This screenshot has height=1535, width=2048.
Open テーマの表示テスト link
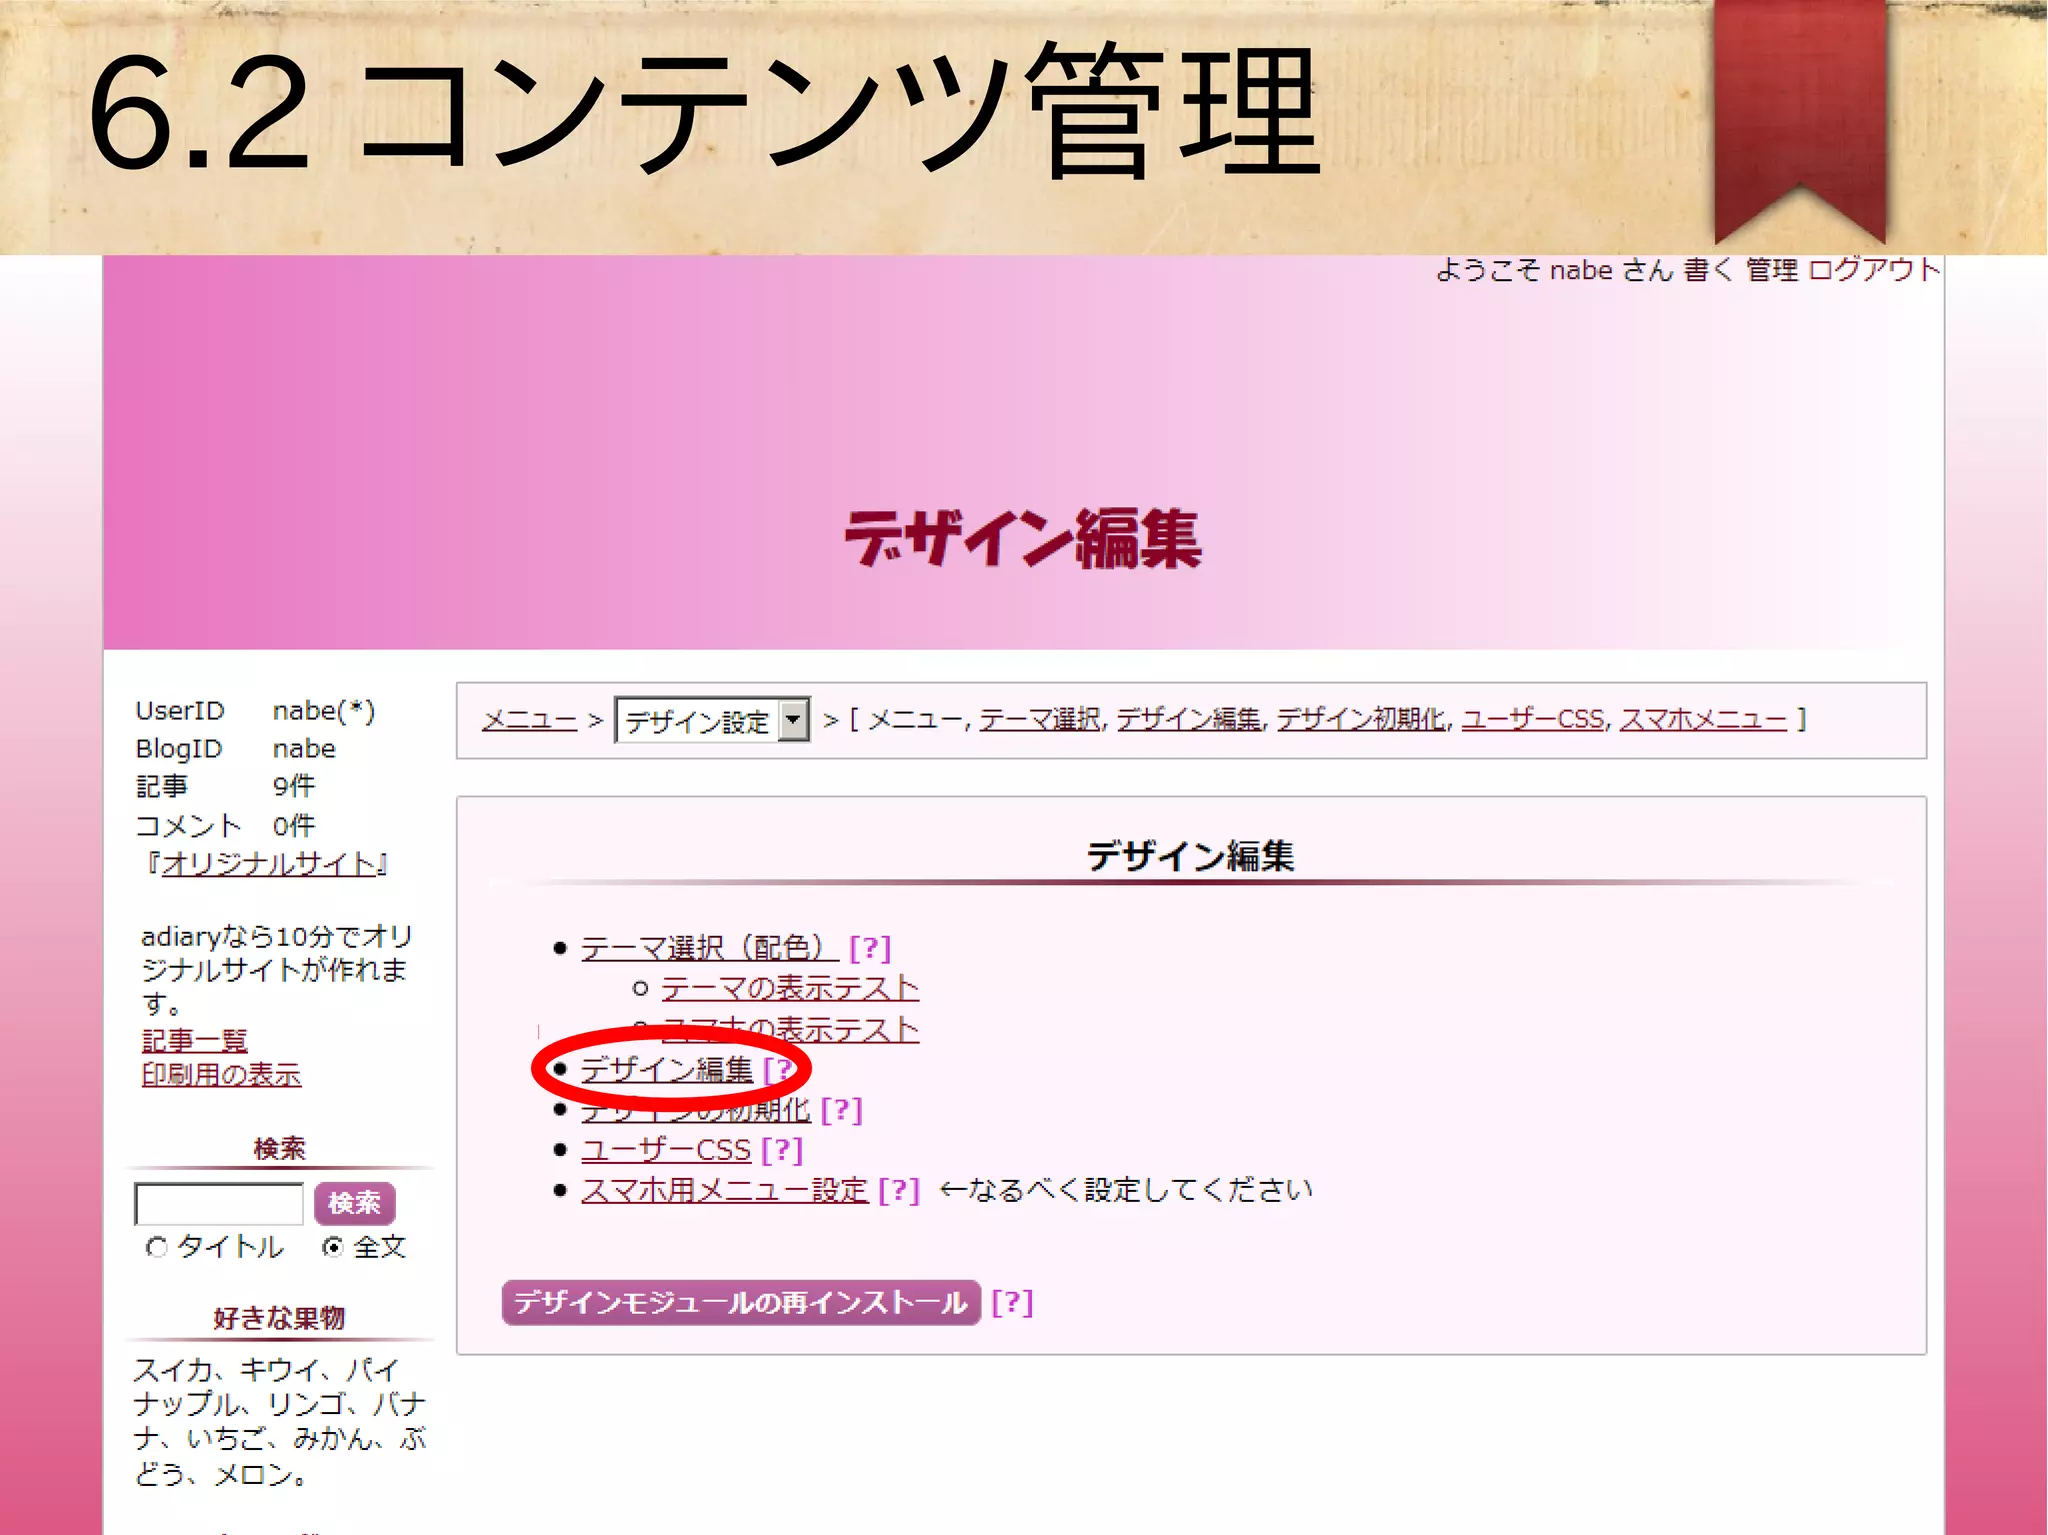point(790,988)
